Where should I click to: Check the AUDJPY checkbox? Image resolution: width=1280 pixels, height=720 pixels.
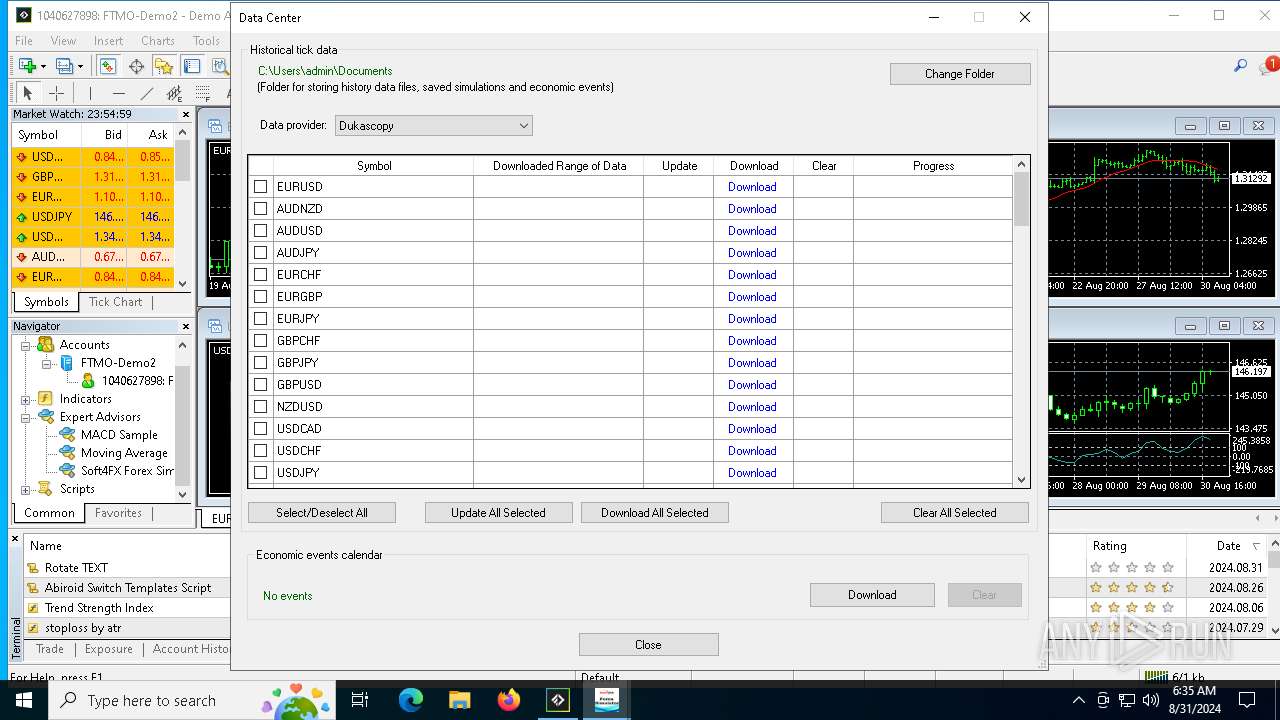point(261,253)
